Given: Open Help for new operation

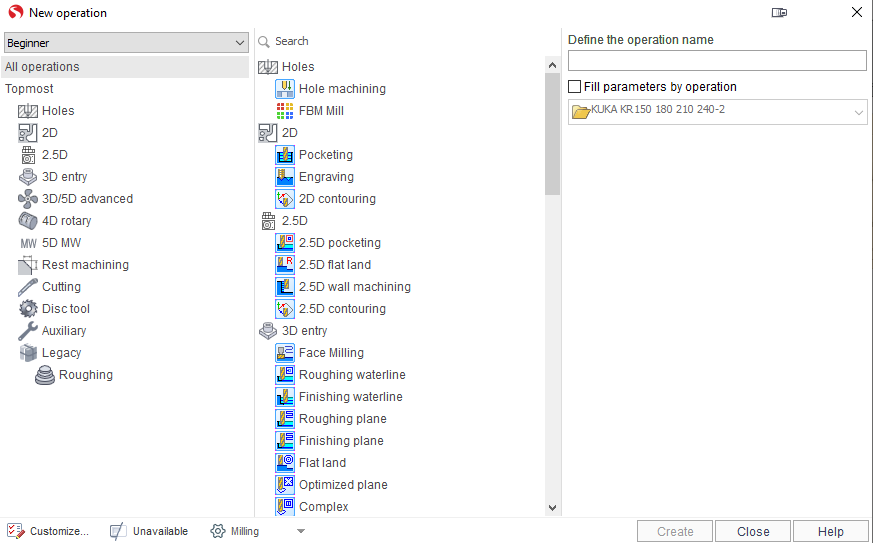Looking at the screenshot, I should coord(830,532).
